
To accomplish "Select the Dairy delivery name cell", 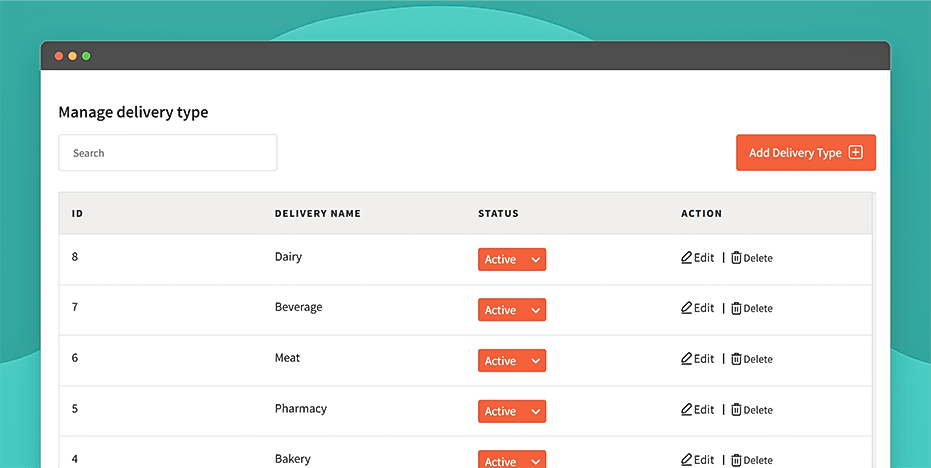I will click(288, 257).
